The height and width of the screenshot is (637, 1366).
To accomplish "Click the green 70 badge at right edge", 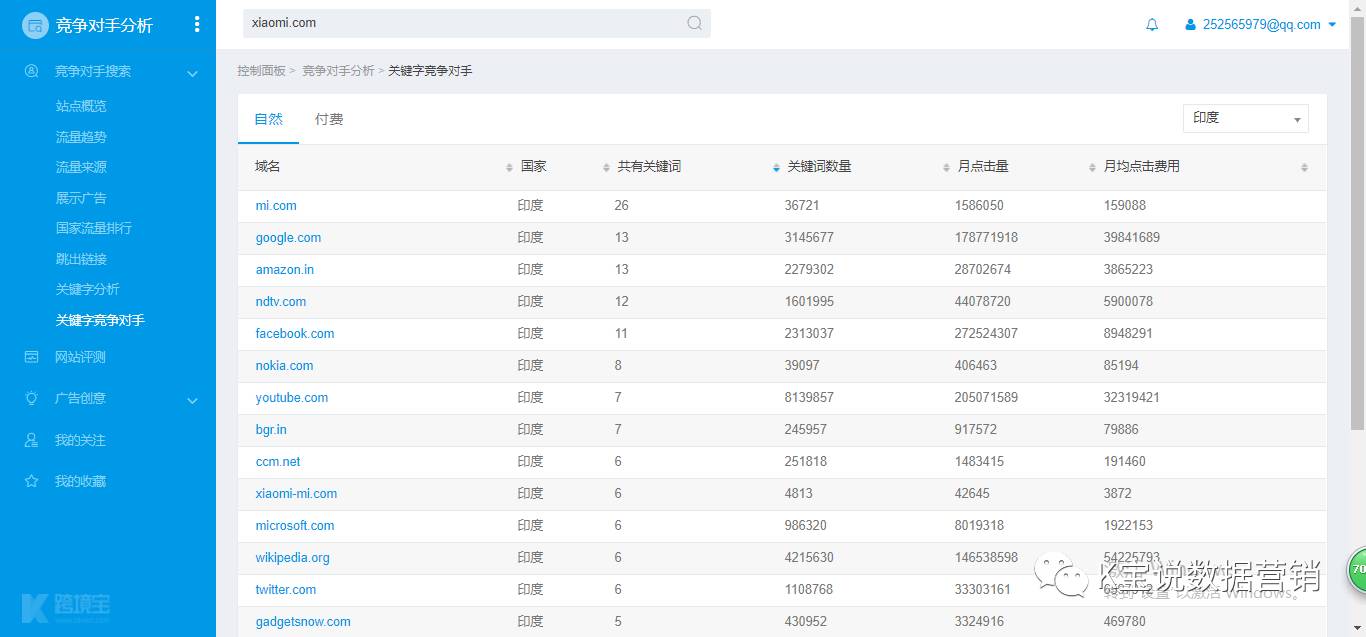I will 1357,570.
